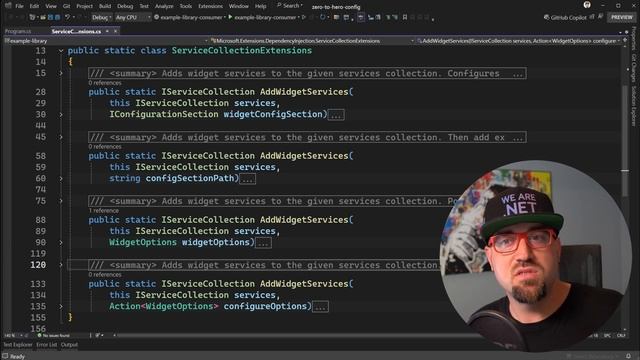Open the Debug configuration dropdown
Image resolution: width=640 pixels, height=360 pixels.
click(102, 17)
